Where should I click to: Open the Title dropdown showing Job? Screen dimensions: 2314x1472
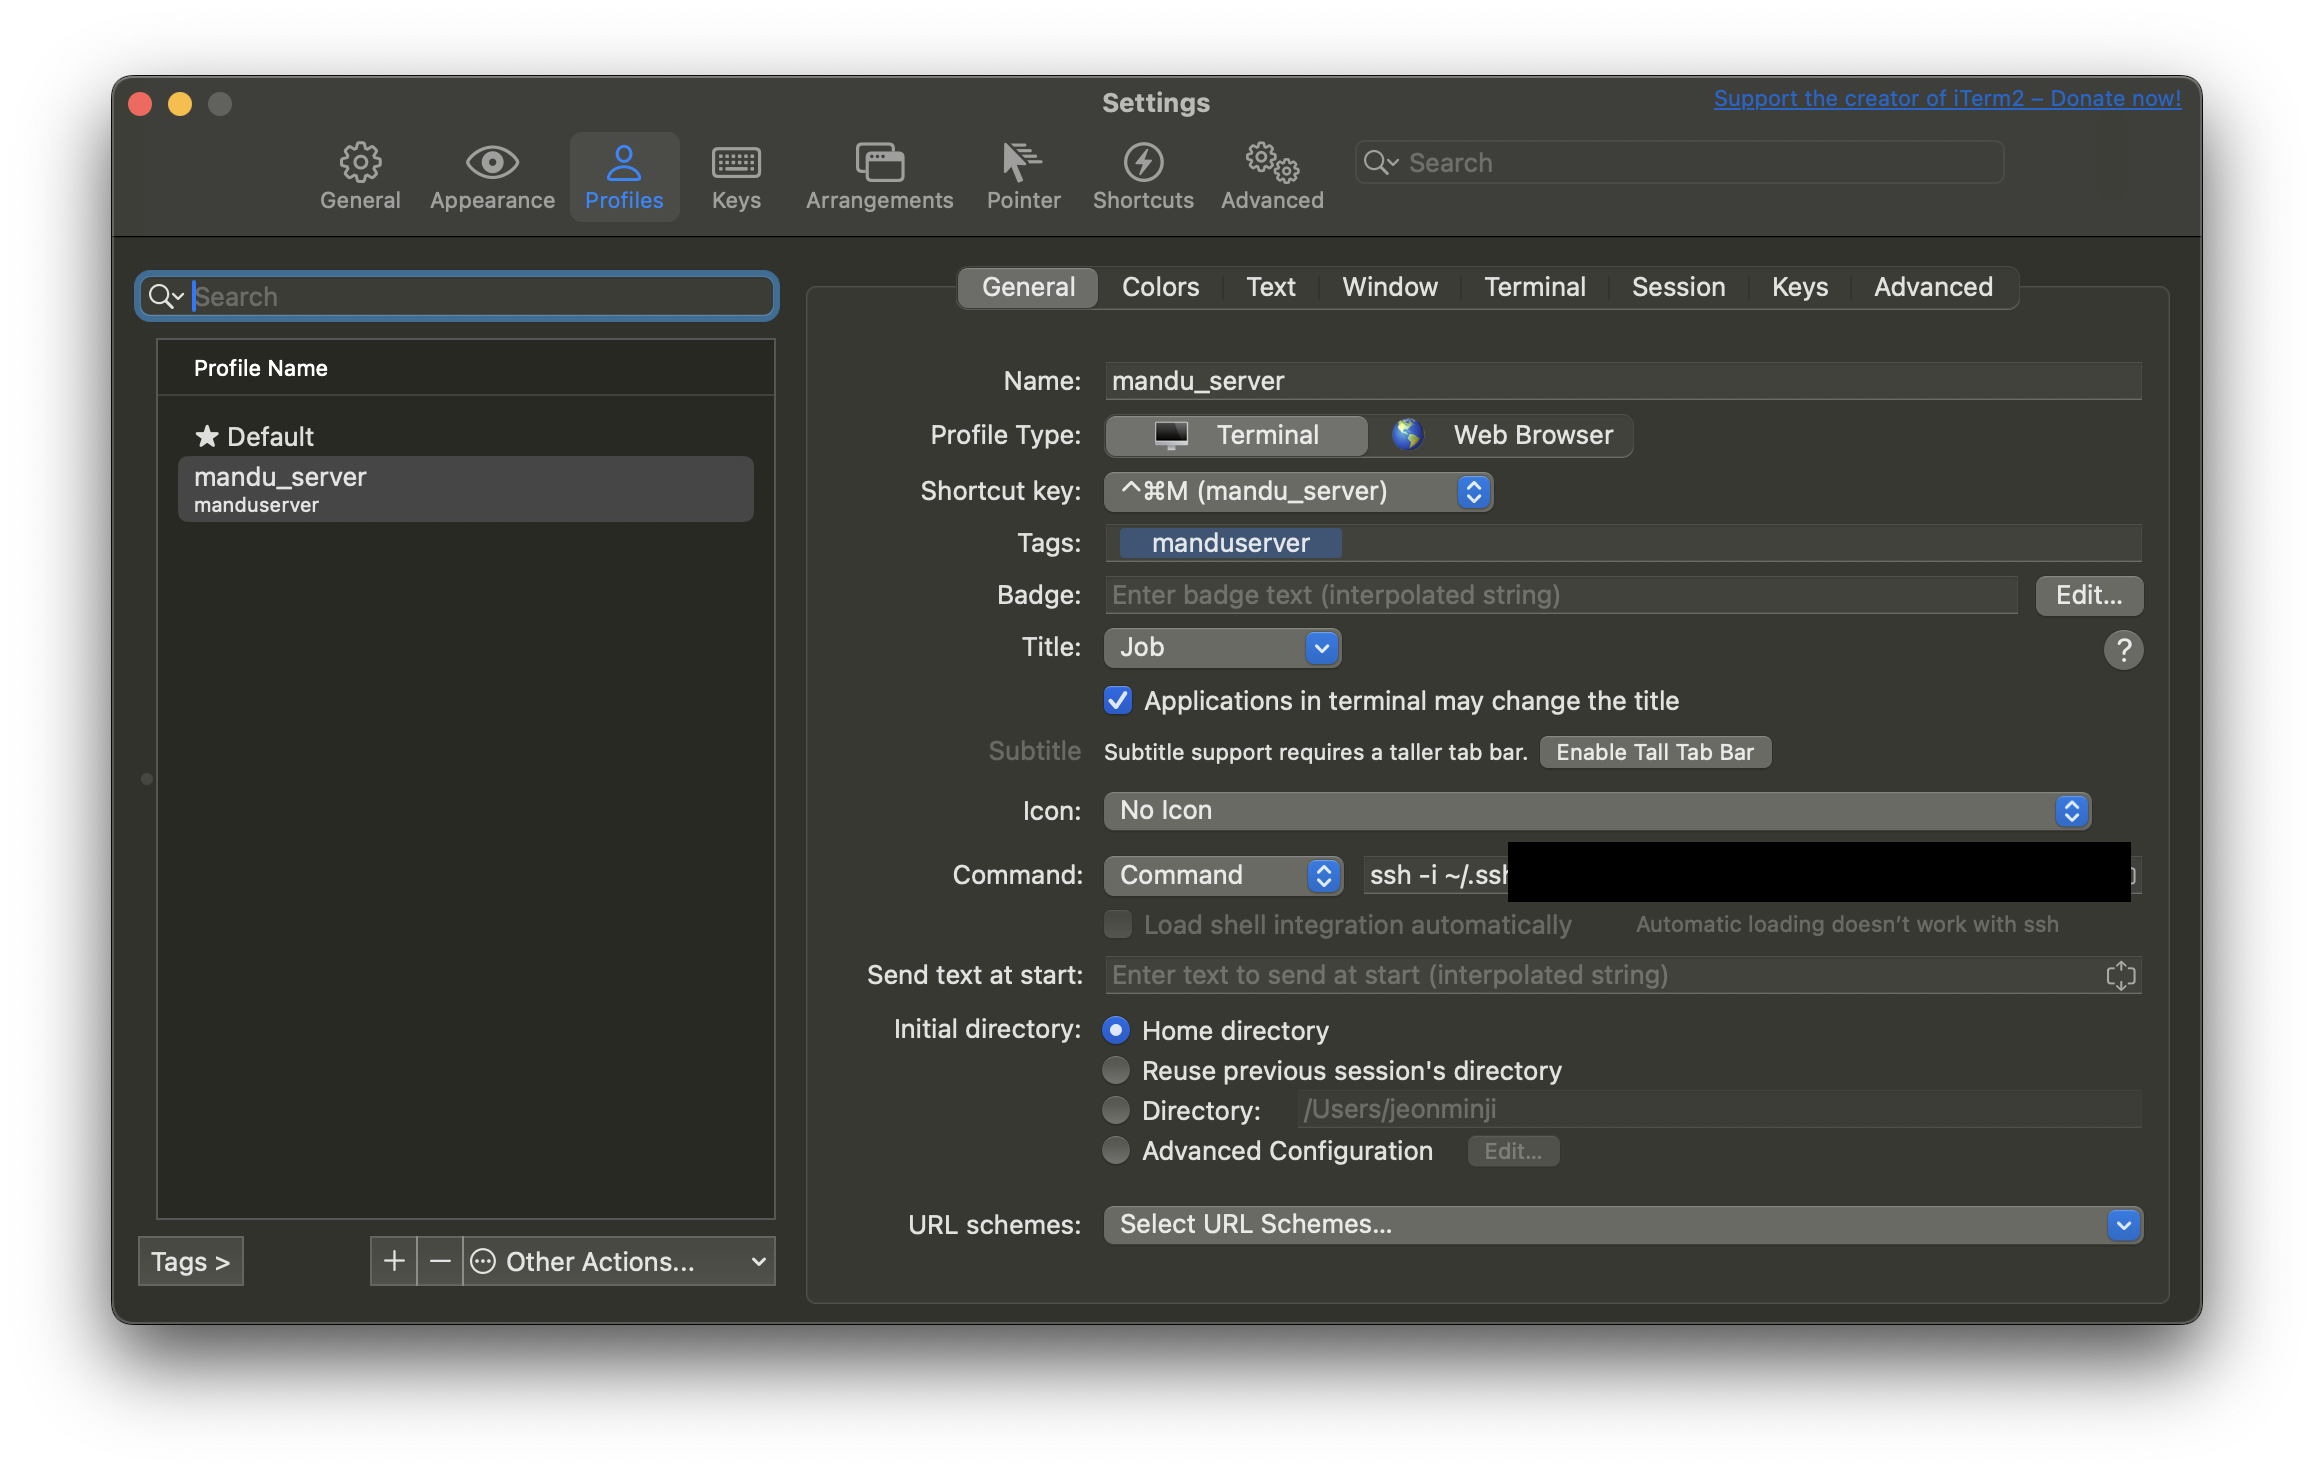point(1222,647)
